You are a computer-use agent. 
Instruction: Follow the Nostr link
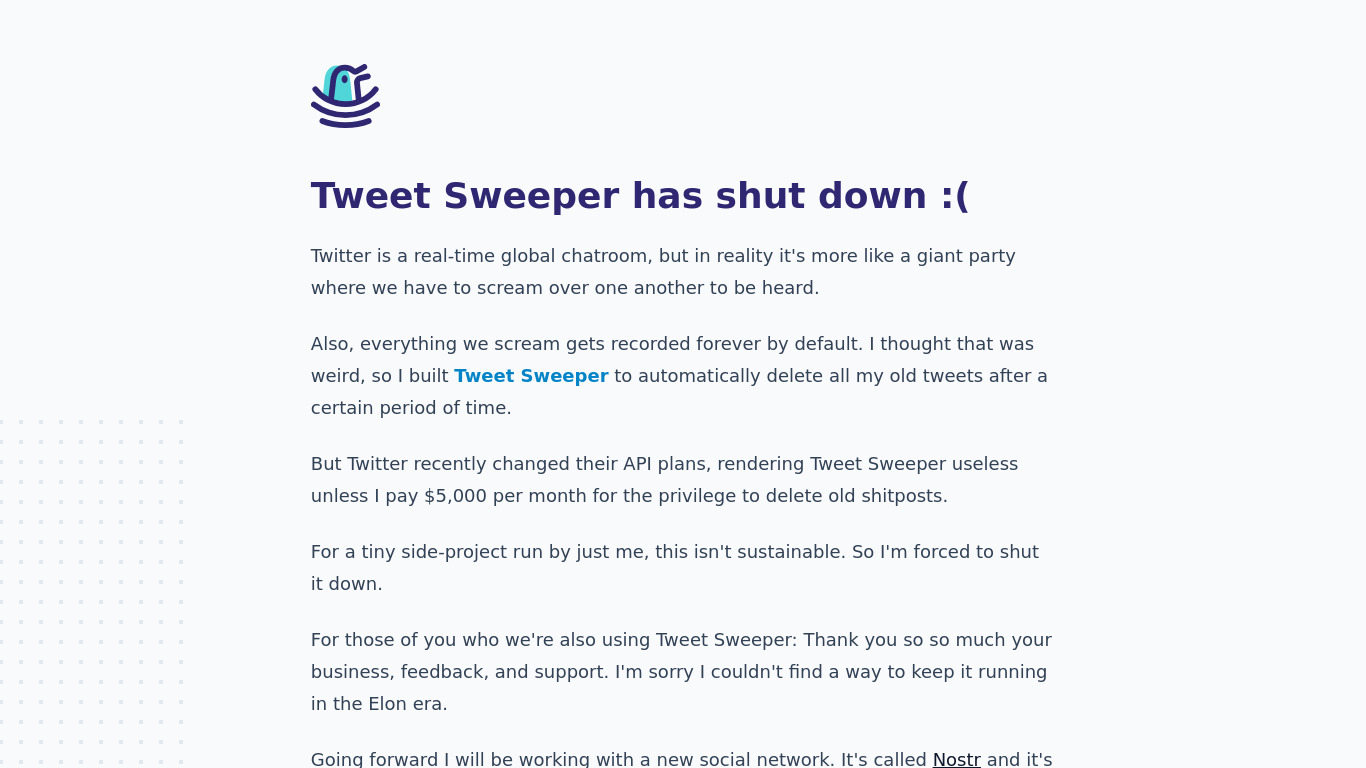(956, 759)
